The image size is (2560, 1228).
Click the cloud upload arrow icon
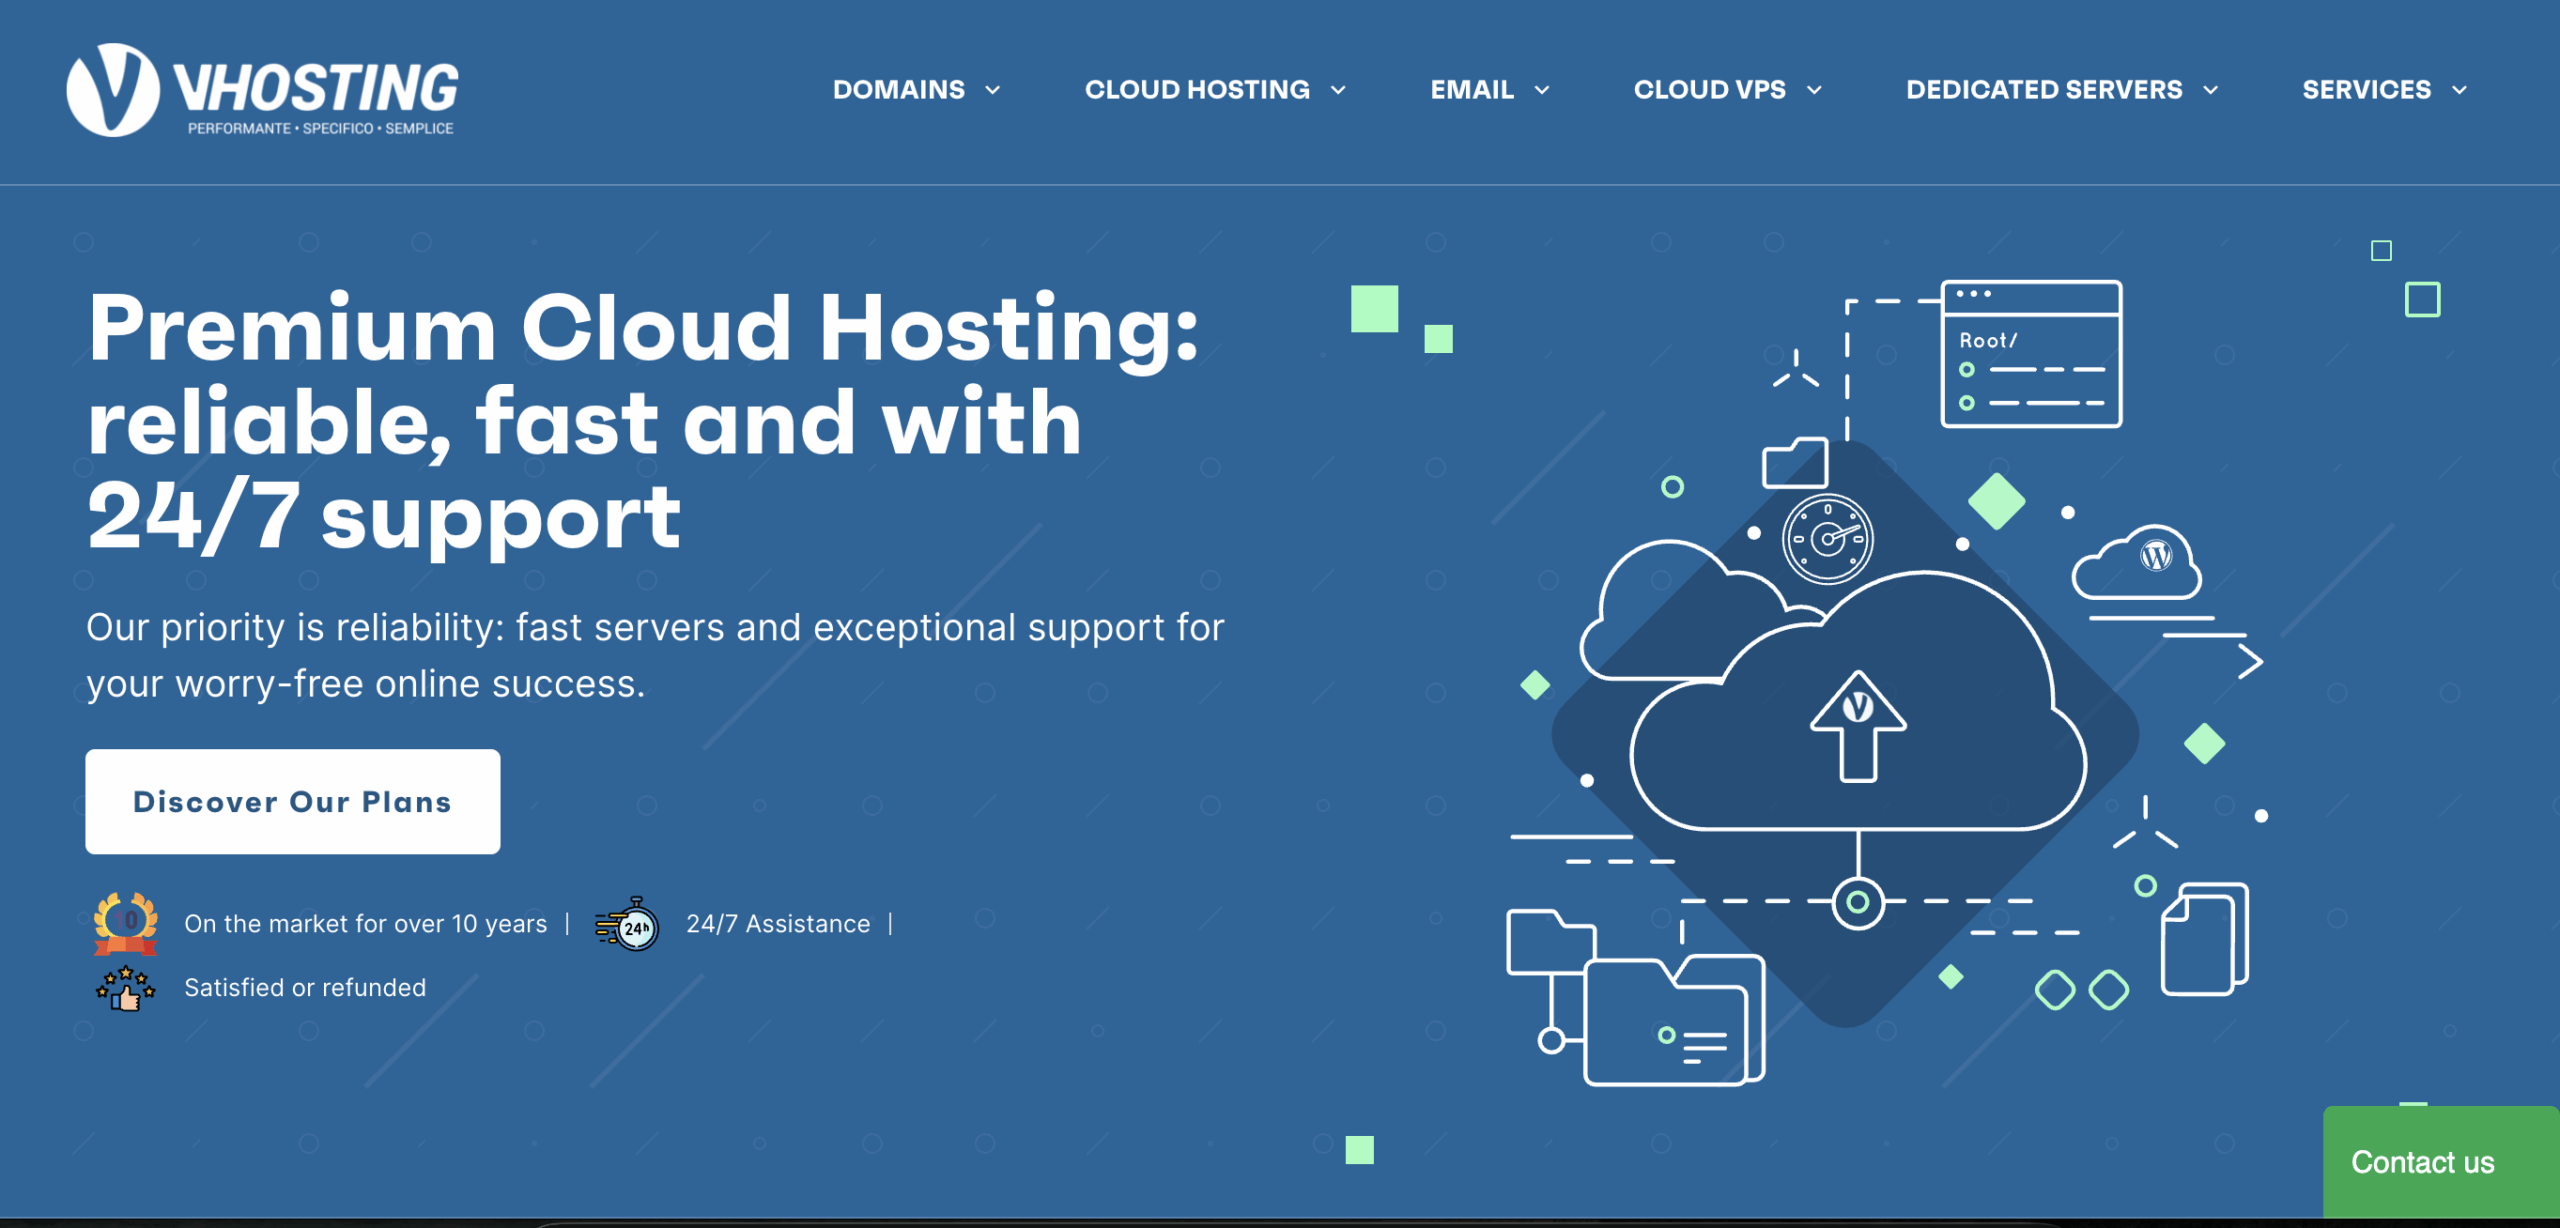[1858, 726]
